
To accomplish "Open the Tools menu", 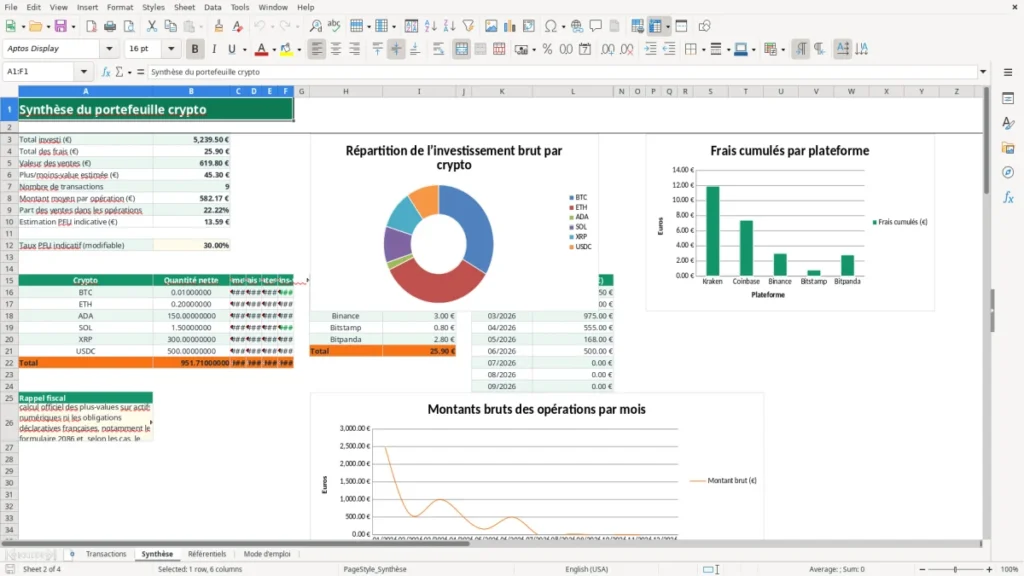I will 240,7.
